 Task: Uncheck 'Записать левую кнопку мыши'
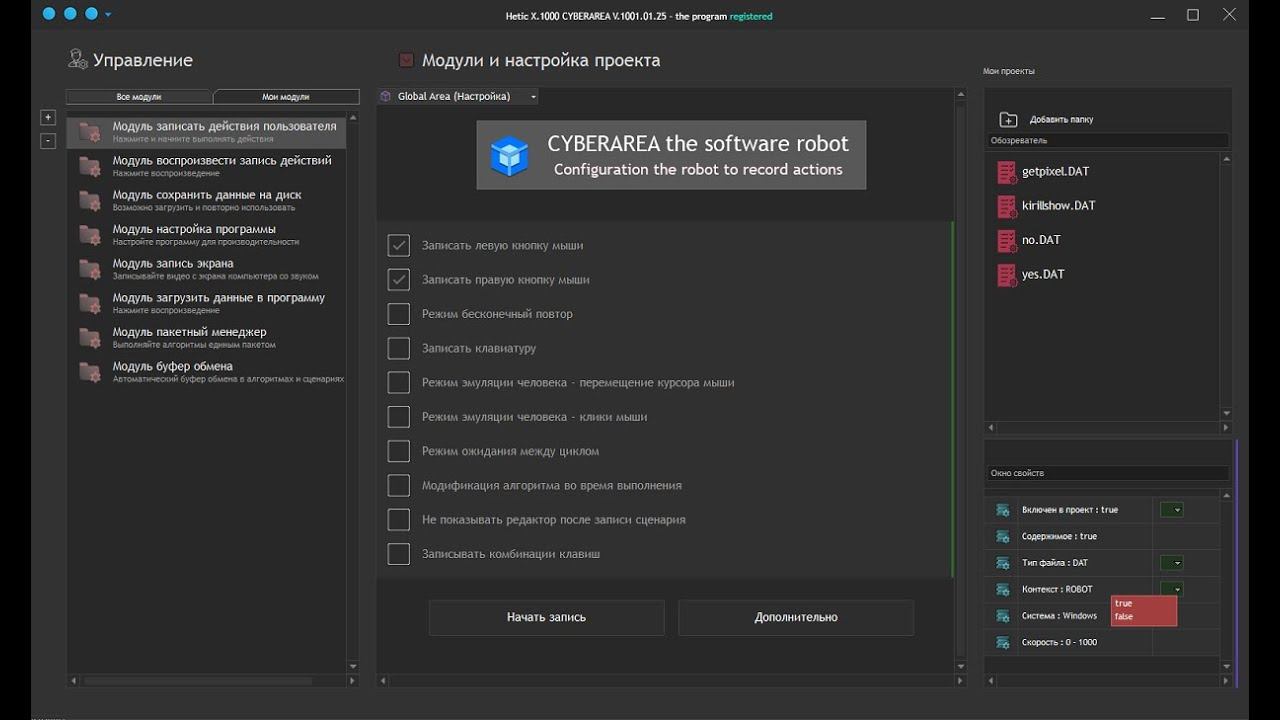coord(399,245)
